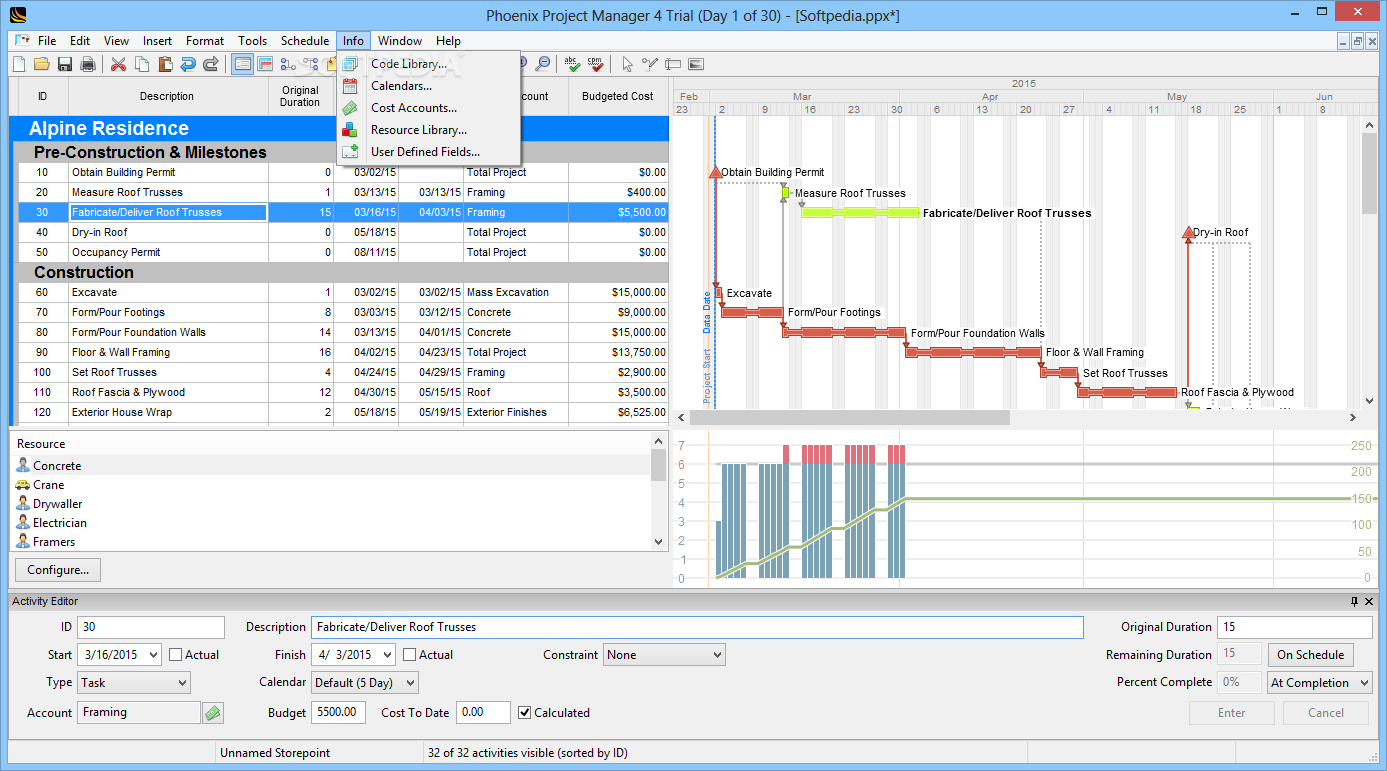Viewport: 1387px width, 771px height.
Task: Click the Cancel button
Action: [x=1326, y=713]
